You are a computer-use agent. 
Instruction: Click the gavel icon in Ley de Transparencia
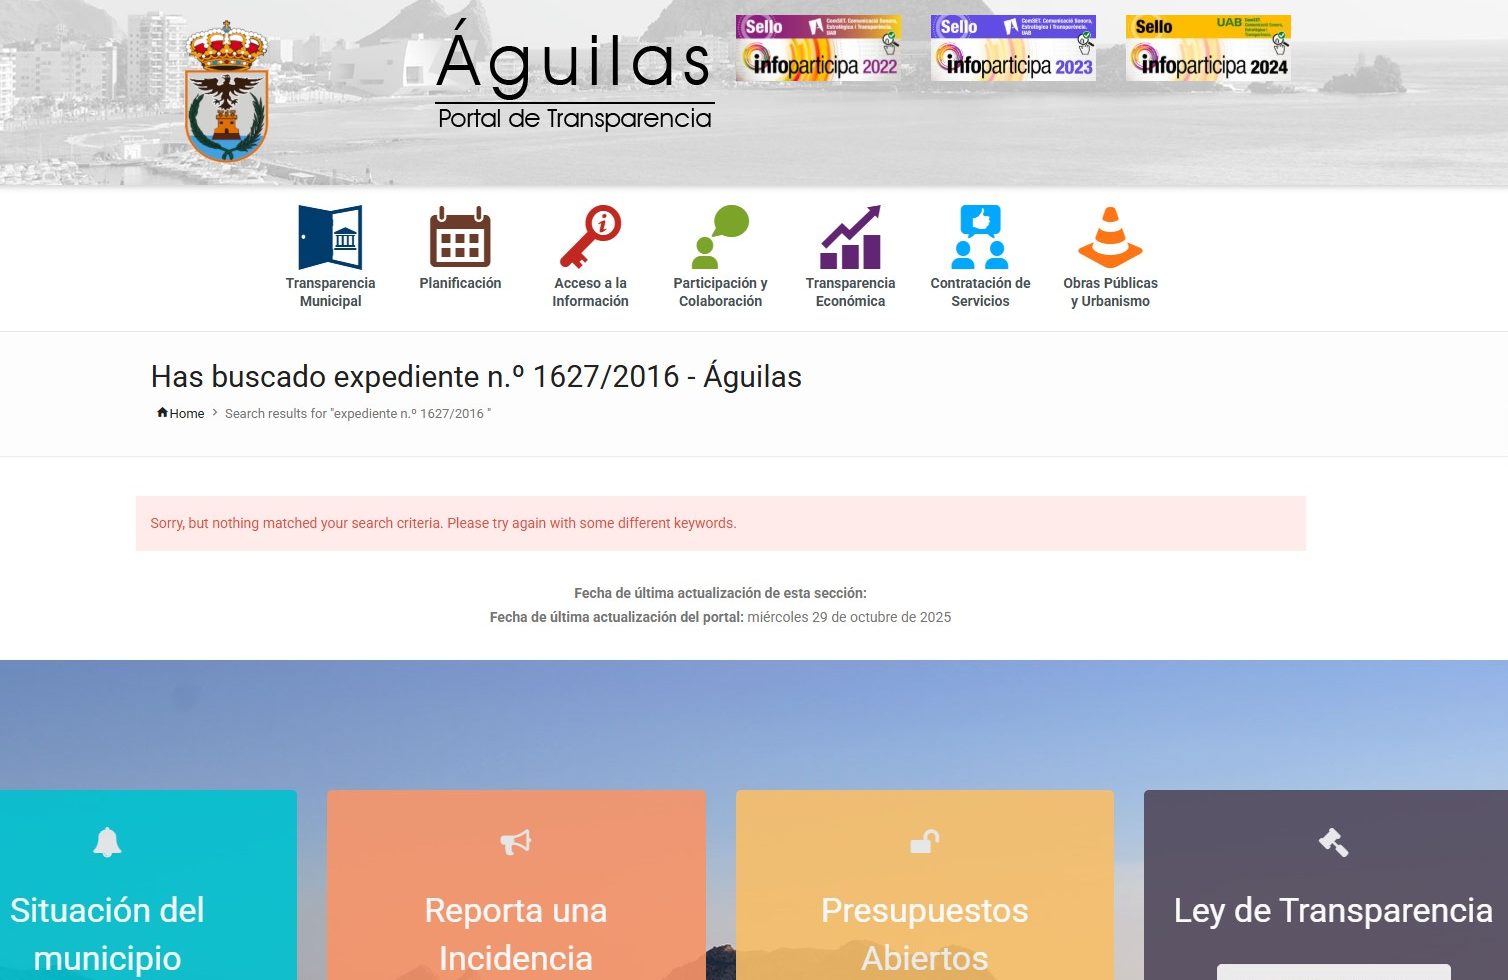point(1333,843)
